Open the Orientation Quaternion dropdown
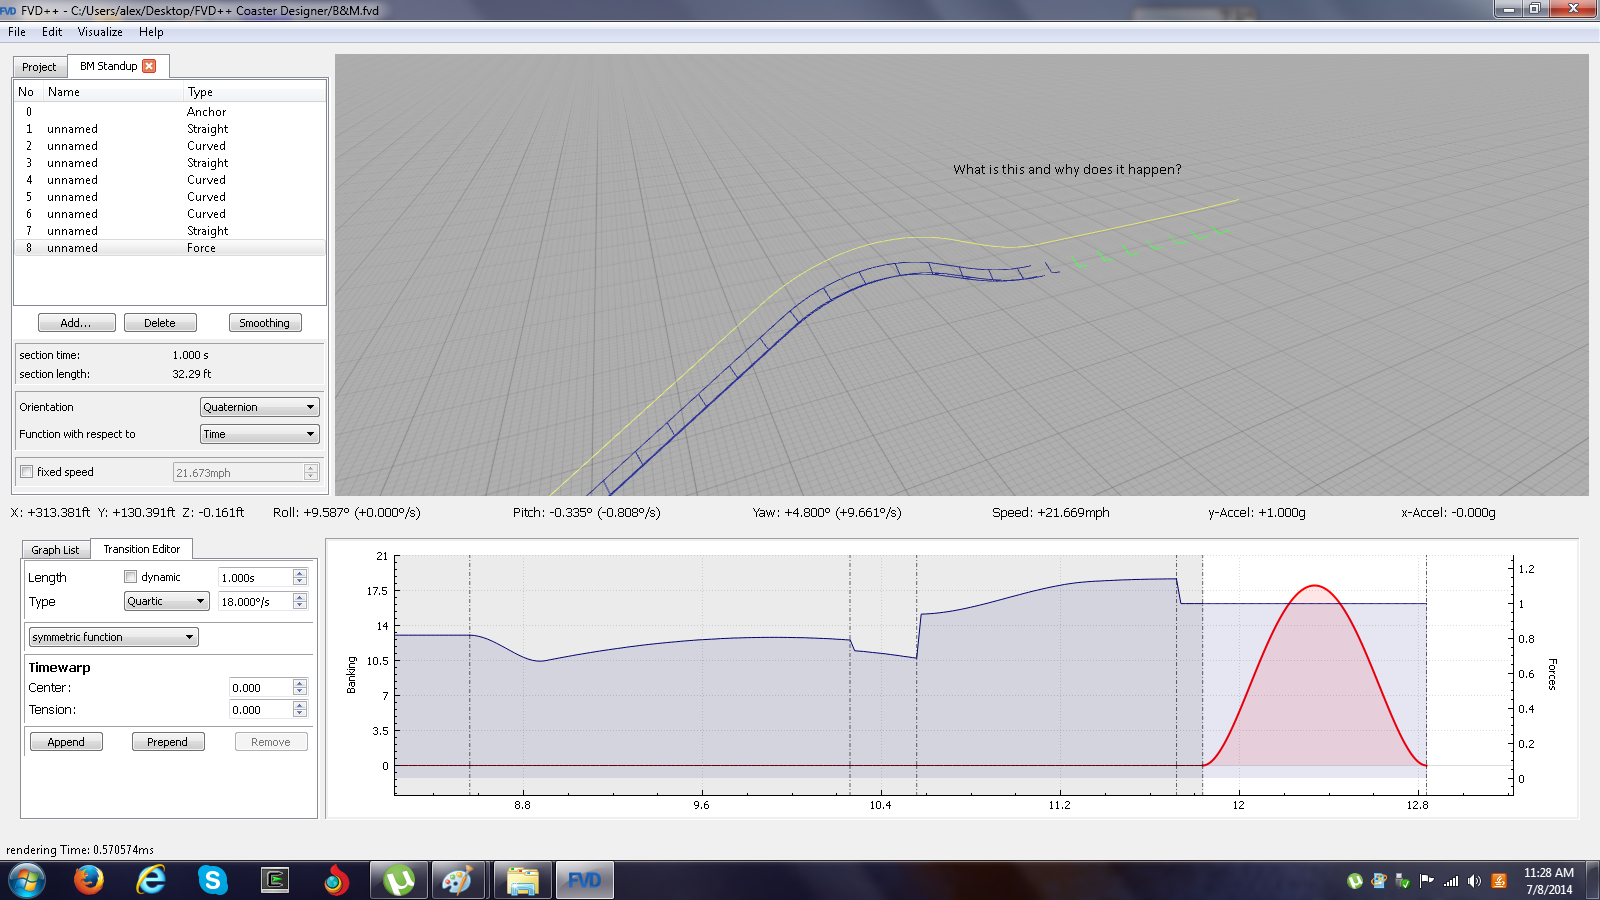Viewport: 1600px width, 900px height. pos(259,407)
